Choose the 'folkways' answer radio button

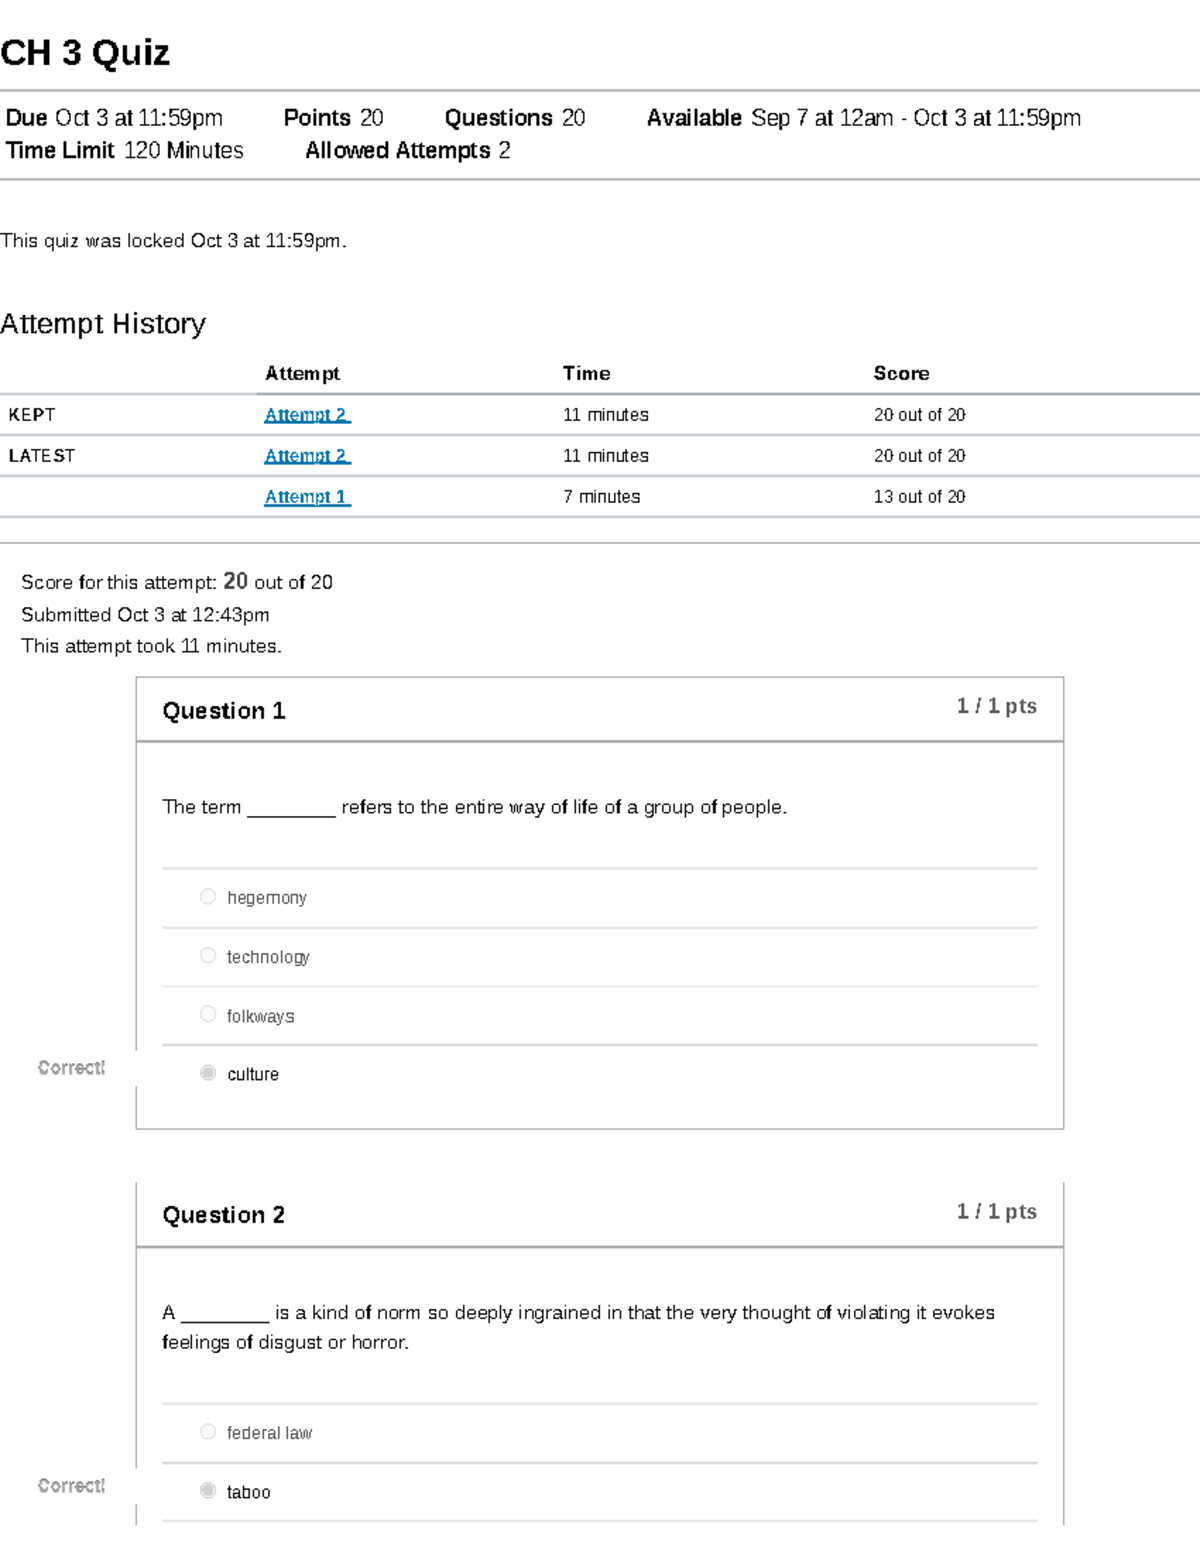coord(208,1015)
